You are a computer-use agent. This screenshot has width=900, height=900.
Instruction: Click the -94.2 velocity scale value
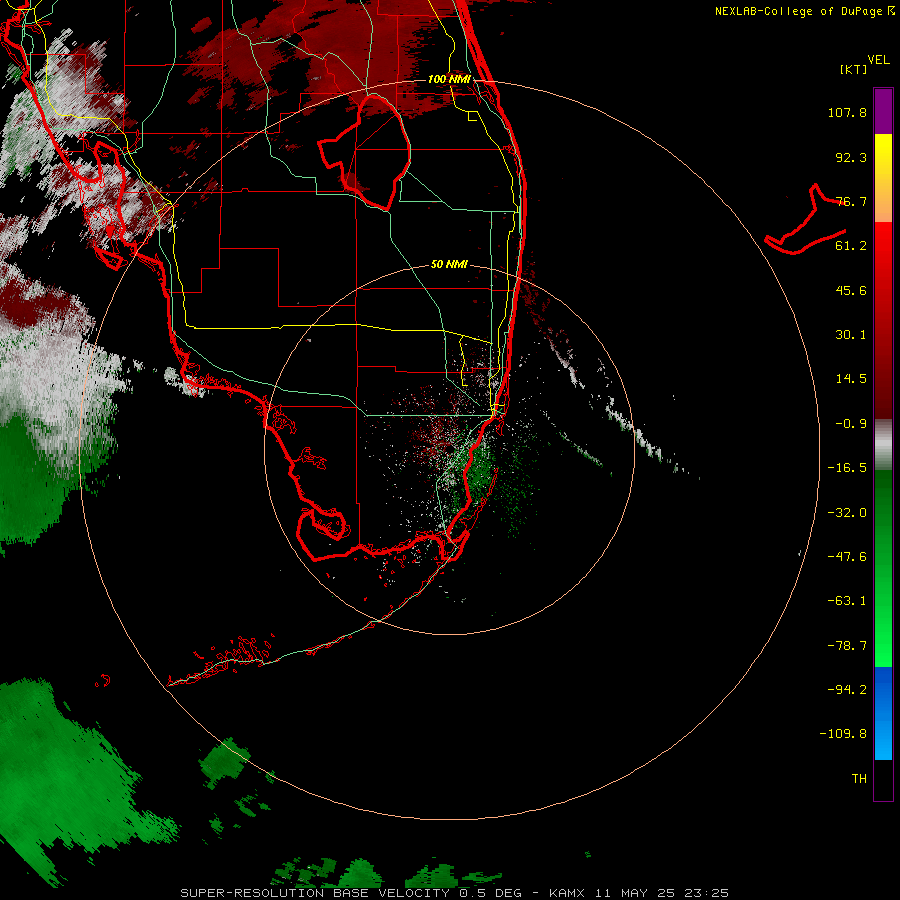847,690
